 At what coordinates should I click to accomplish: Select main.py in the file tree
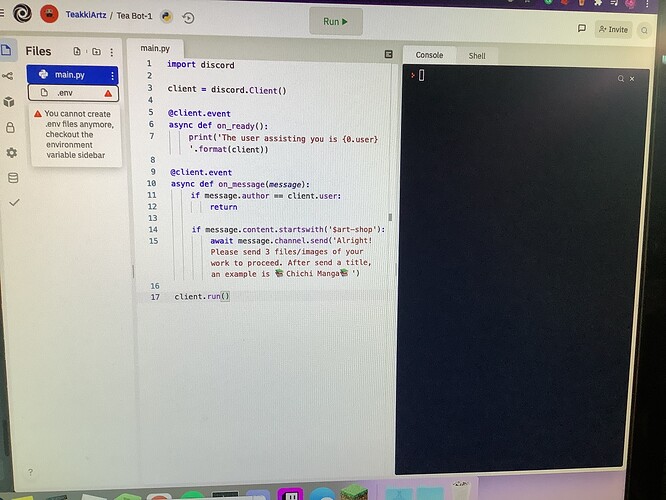point(72,75)
